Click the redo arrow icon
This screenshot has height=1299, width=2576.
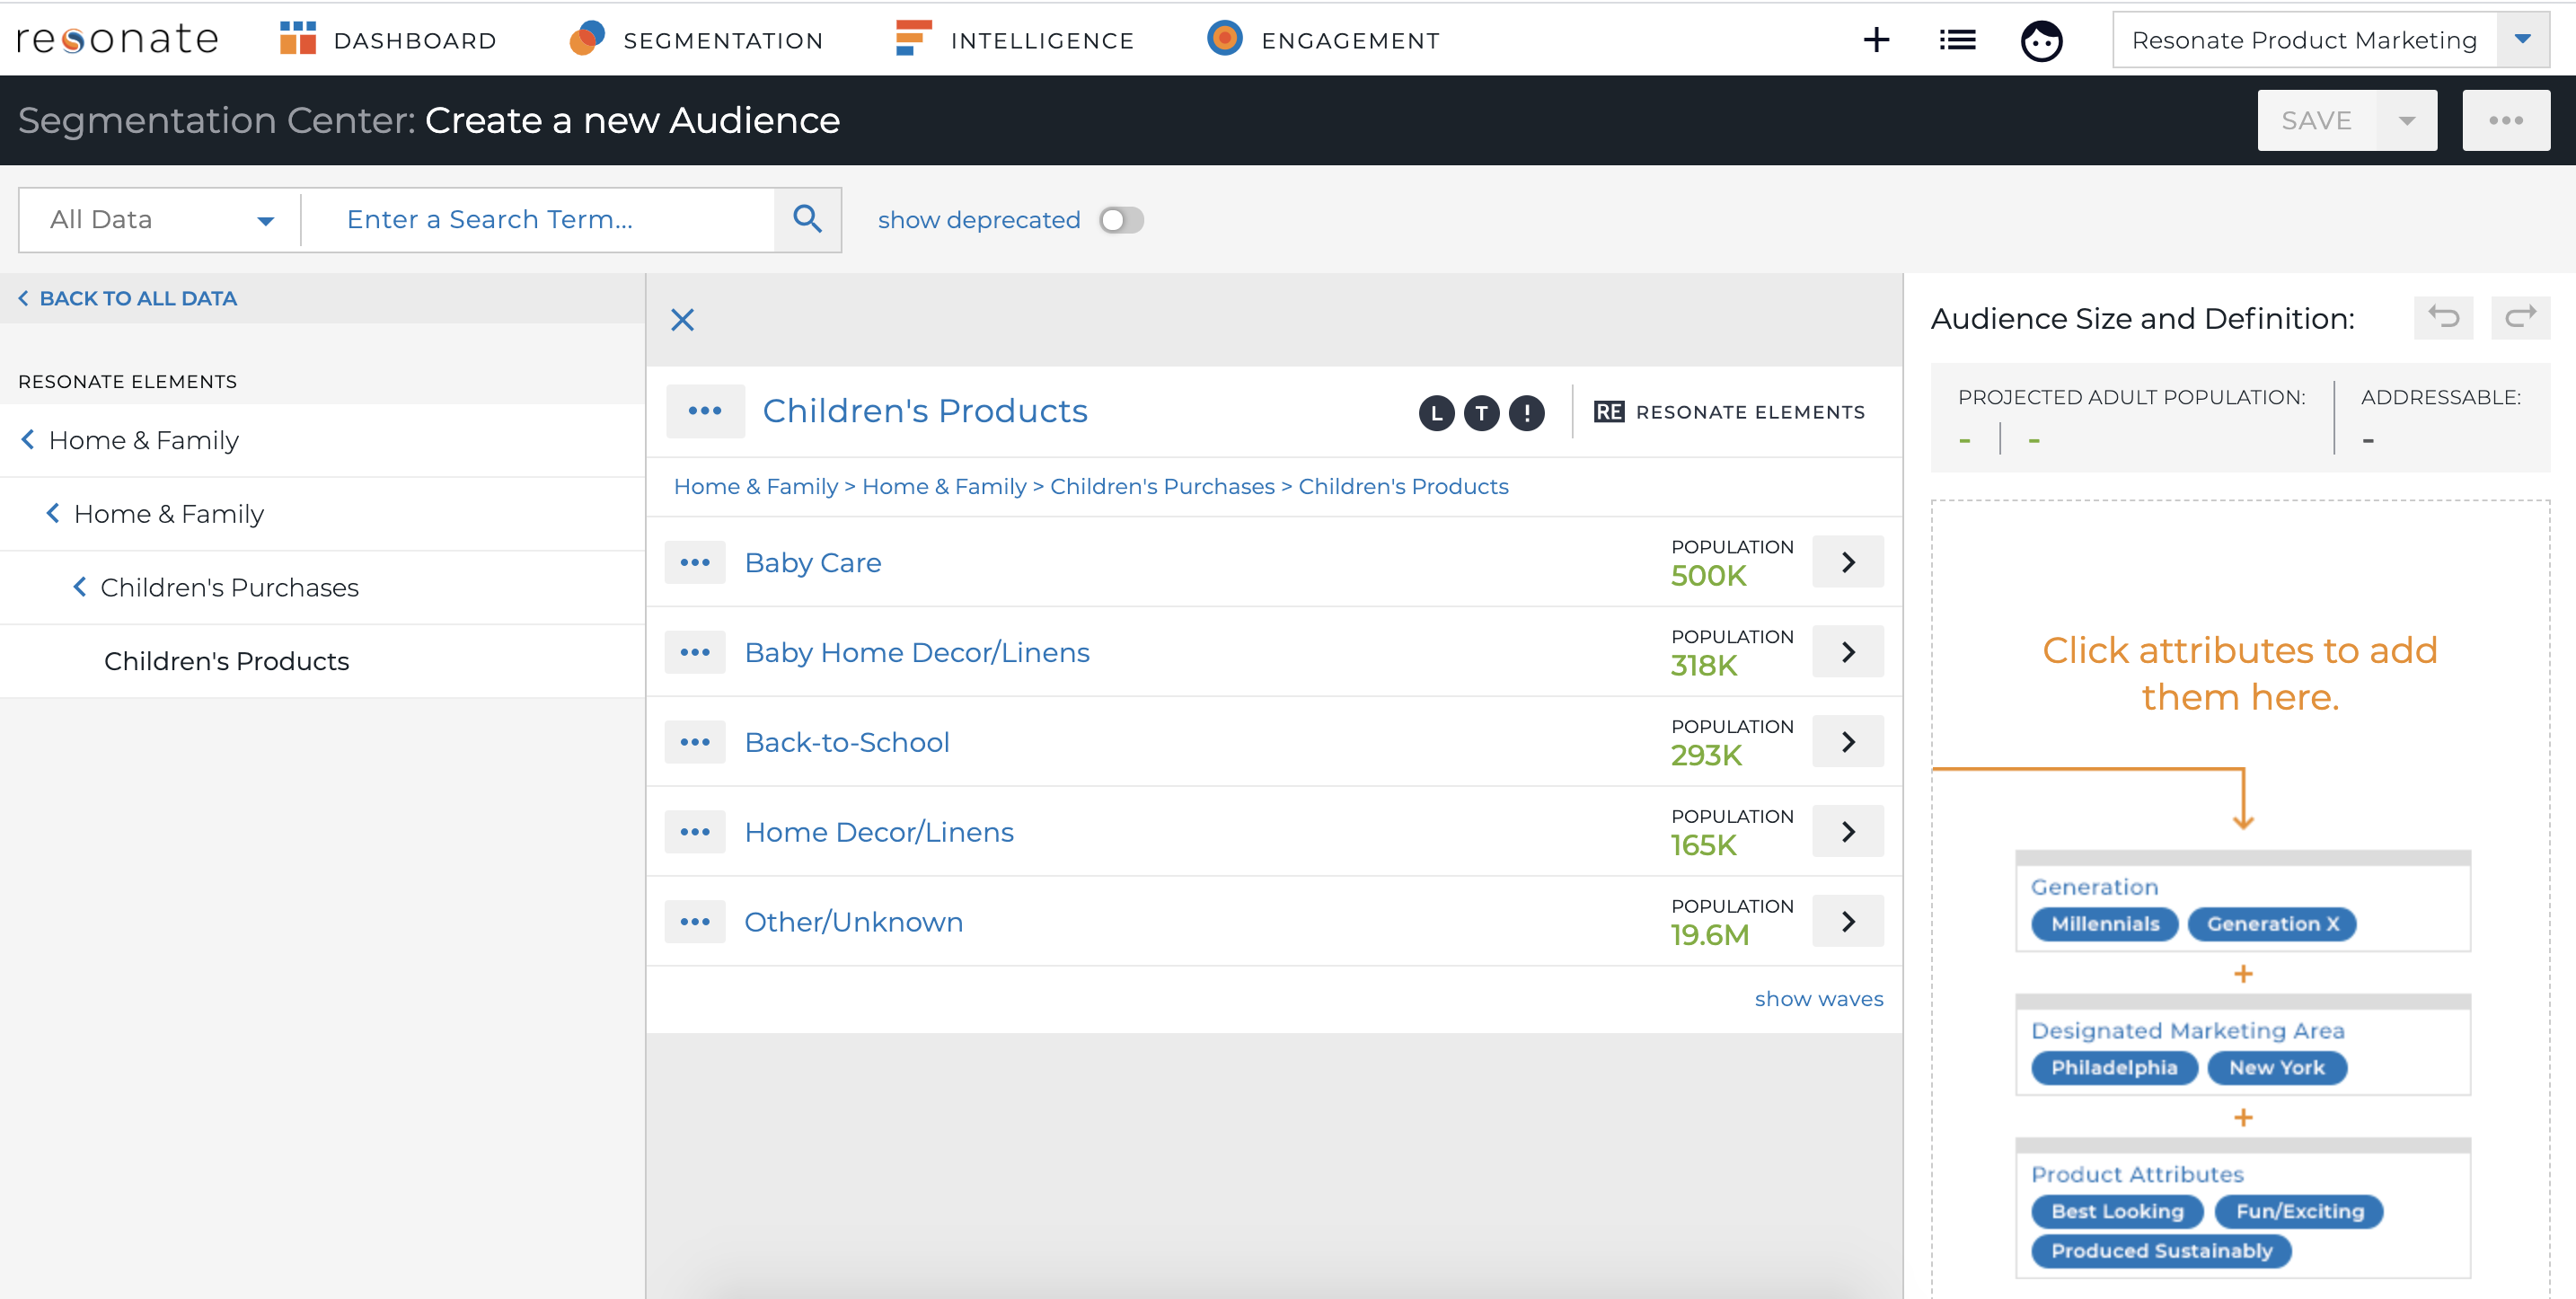pyautogui.click(x=2520, y=318)
